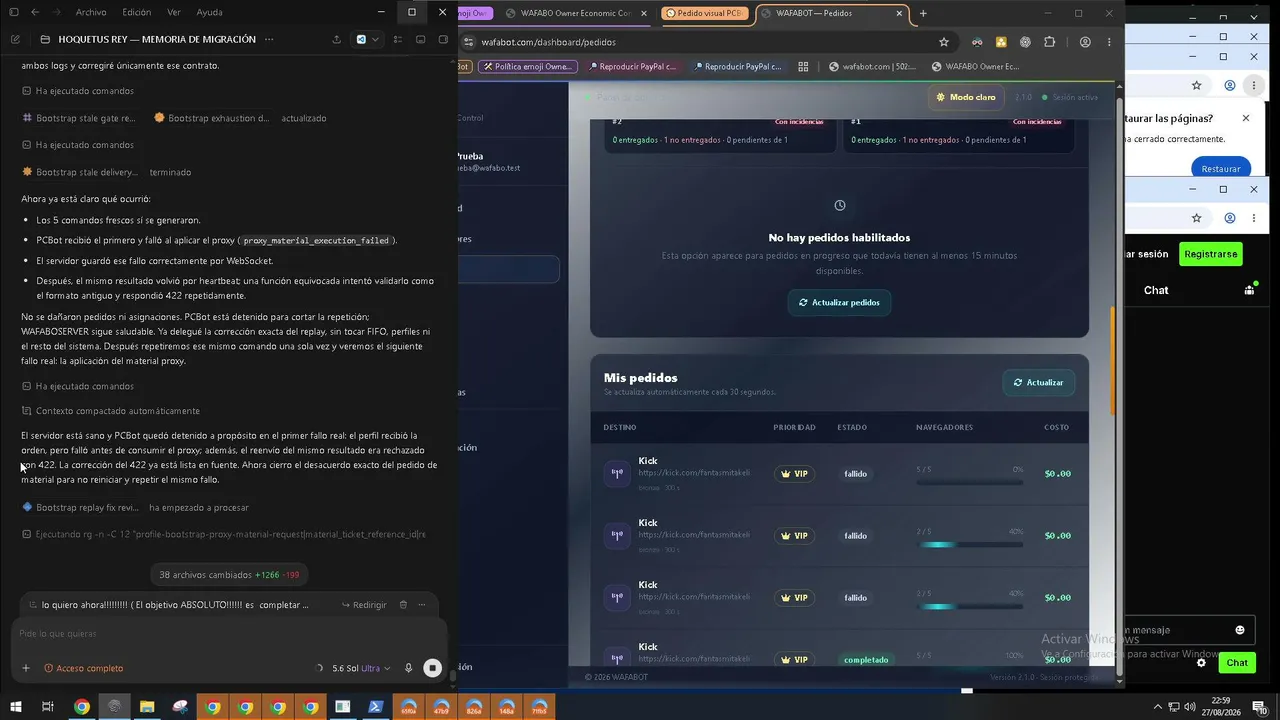Go back with the left arrow in assistant window
Viewport: 1280px width, 720px height.
coord(35,12)
